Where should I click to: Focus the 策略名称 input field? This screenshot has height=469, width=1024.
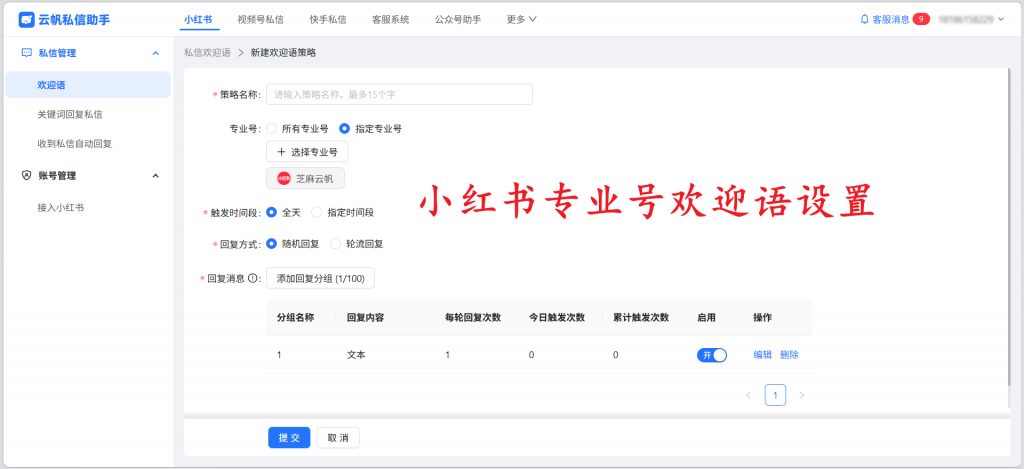pos(399,94)
